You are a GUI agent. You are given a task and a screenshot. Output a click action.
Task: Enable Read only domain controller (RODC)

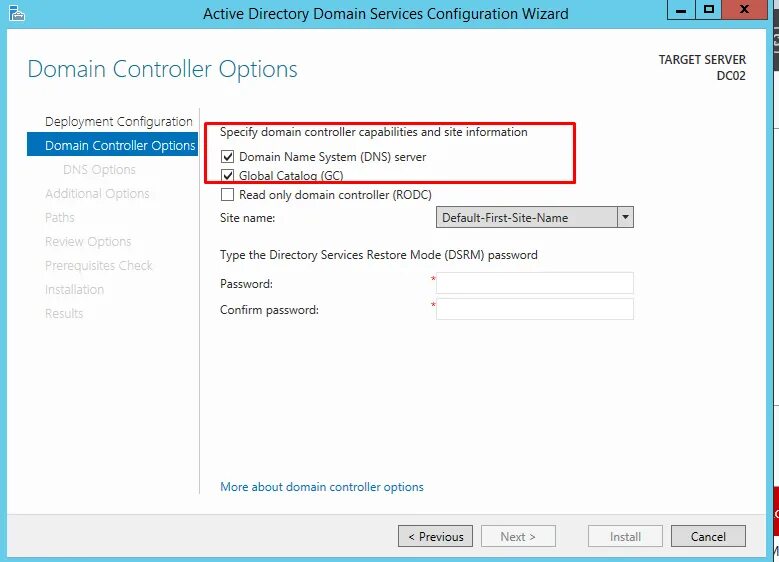[227, 195]
